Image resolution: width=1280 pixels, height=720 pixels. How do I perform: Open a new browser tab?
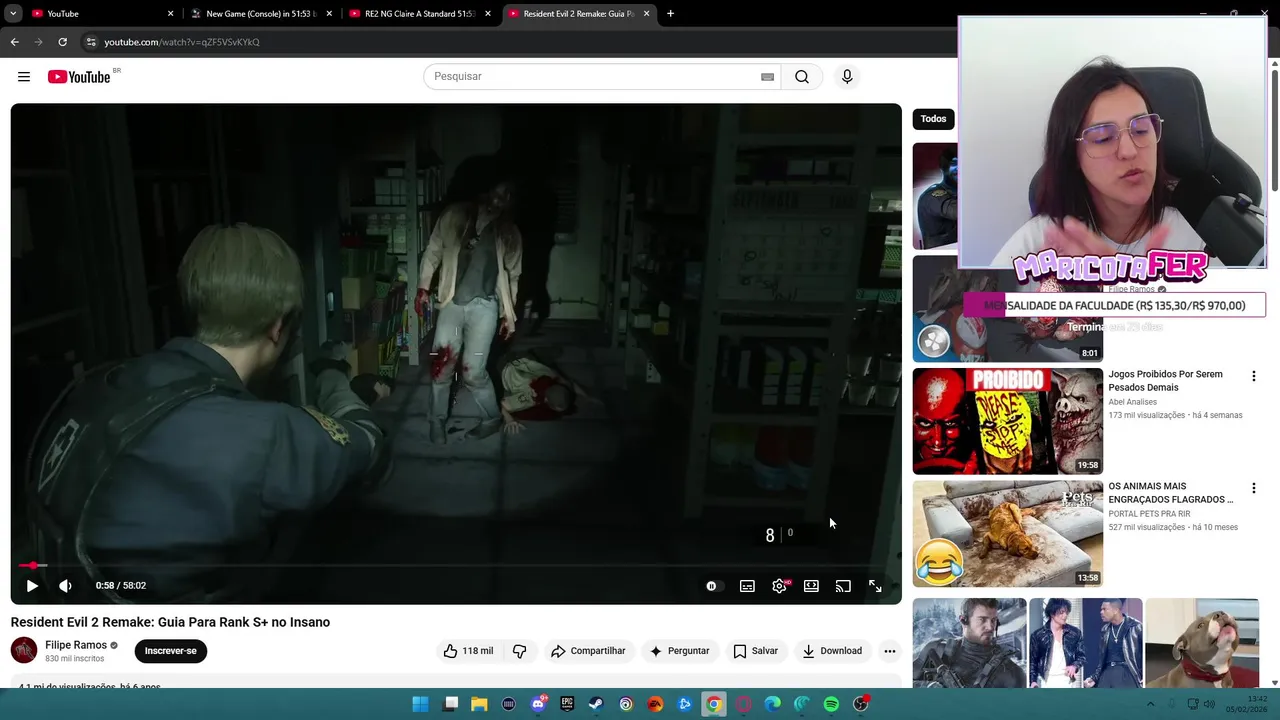(x=670, y=14)
